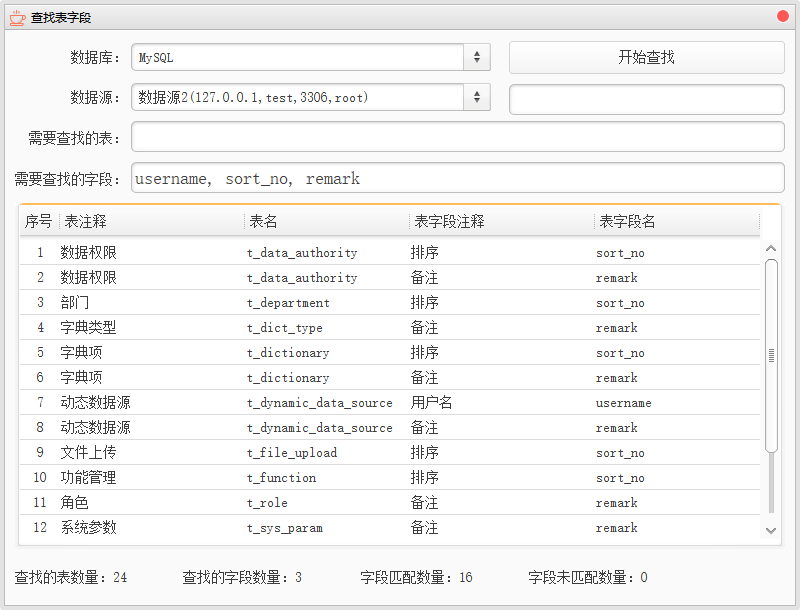This screenshot has height=610, width=800.
Task: Select row 6 字典项 cell
Action: pos(81,377)
